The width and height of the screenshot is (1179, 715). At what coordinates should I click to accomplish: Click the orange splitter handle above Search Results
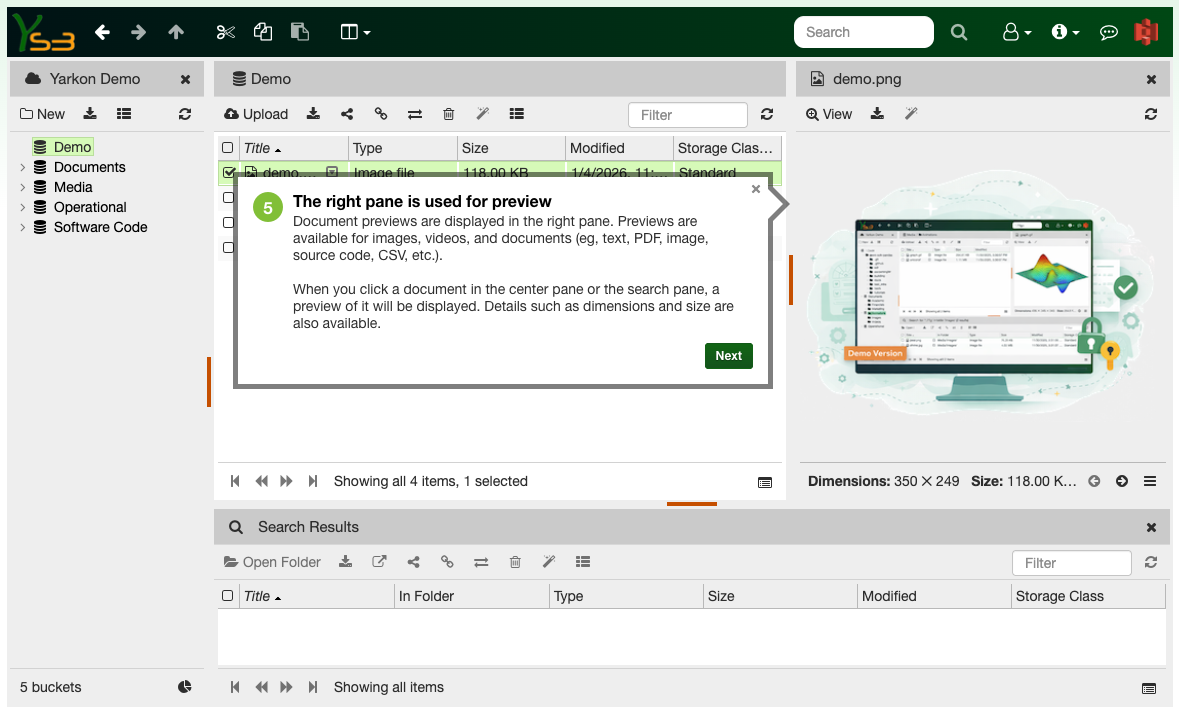(x=691, y=504)
